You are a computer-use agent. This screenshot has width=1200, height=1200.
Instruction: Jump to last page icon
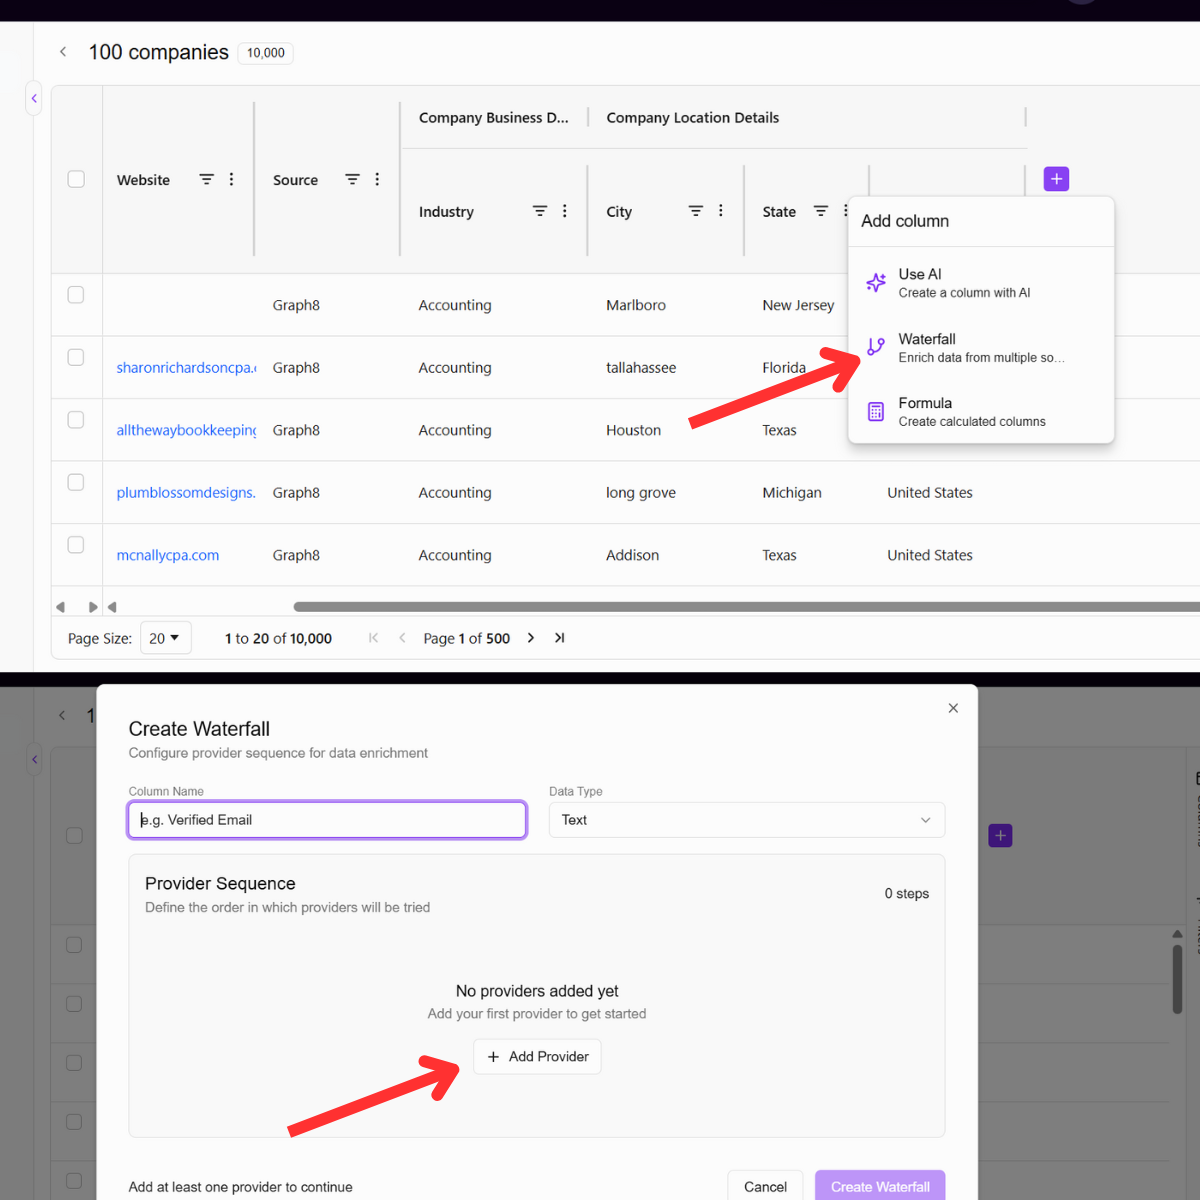pos(560,638)
